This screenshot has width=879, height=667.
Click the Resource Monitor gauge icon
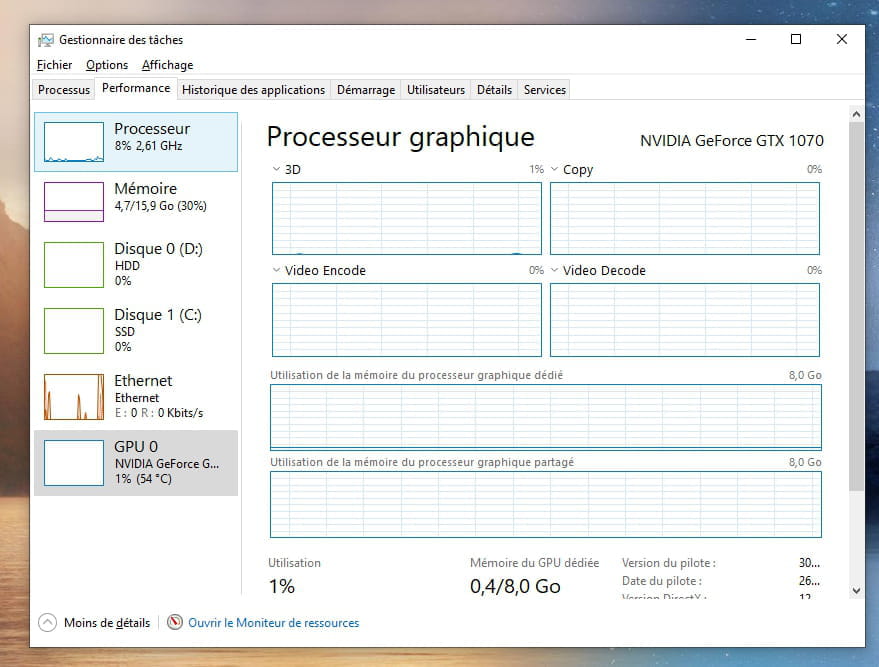pos(175,622)
